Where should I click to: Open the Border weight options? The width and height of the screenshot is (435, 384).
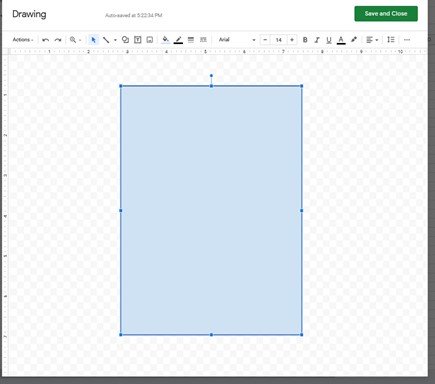(x=191, y=40)
